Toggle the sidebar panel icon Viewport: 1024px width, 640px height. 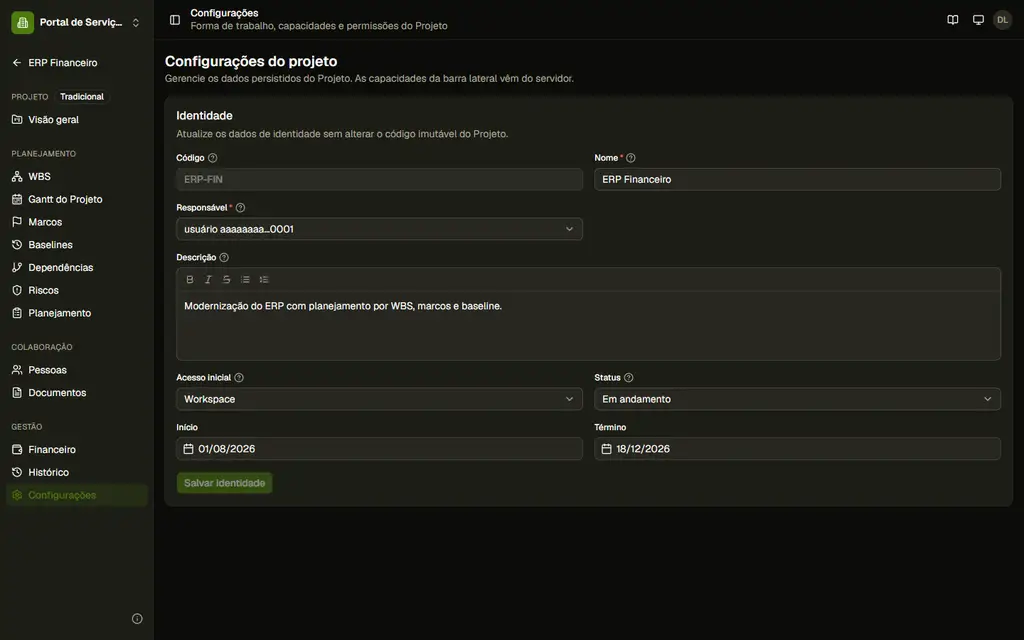tap(175, 20)
